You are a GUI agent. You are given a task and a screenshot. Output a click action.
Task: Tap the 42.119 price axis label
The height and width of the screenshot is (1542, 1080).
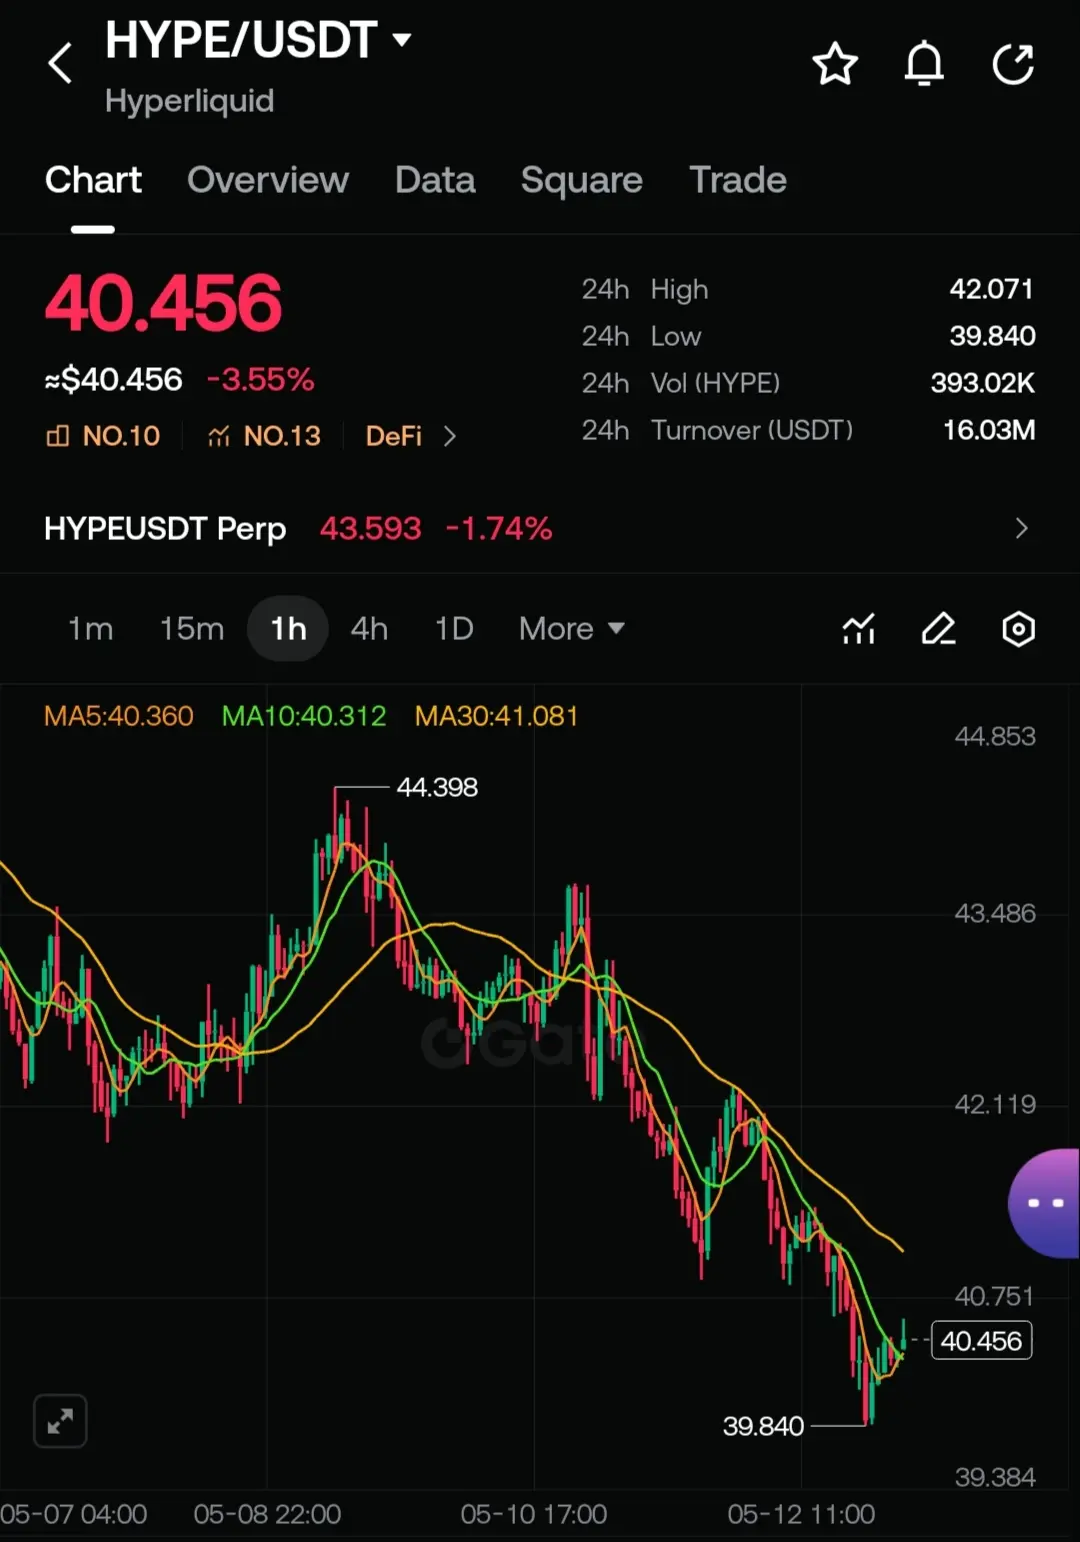(995, 1105)
